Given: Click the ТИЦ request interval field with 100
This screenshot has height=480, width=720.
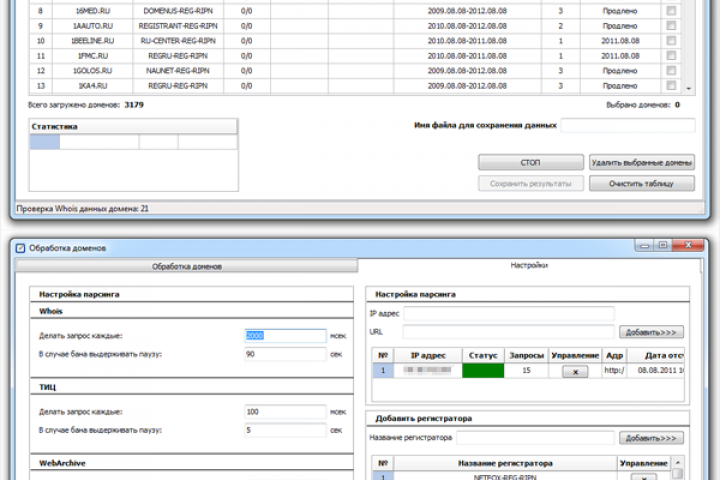Looking at the screenshot, I should [x=285, y=412].
